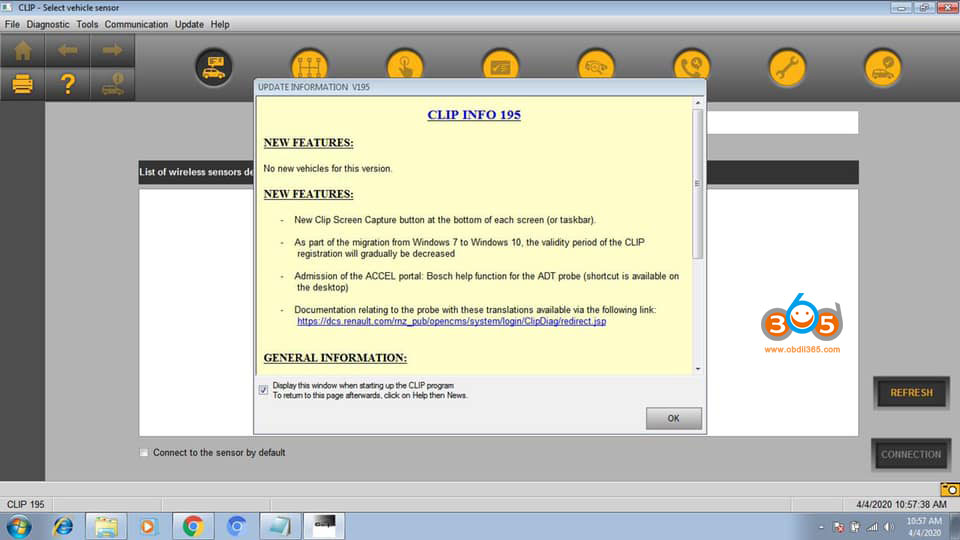Viewport: 960px width, 540px height.
Task: Select the touch pointer step icon
Action: coord(405,65)
